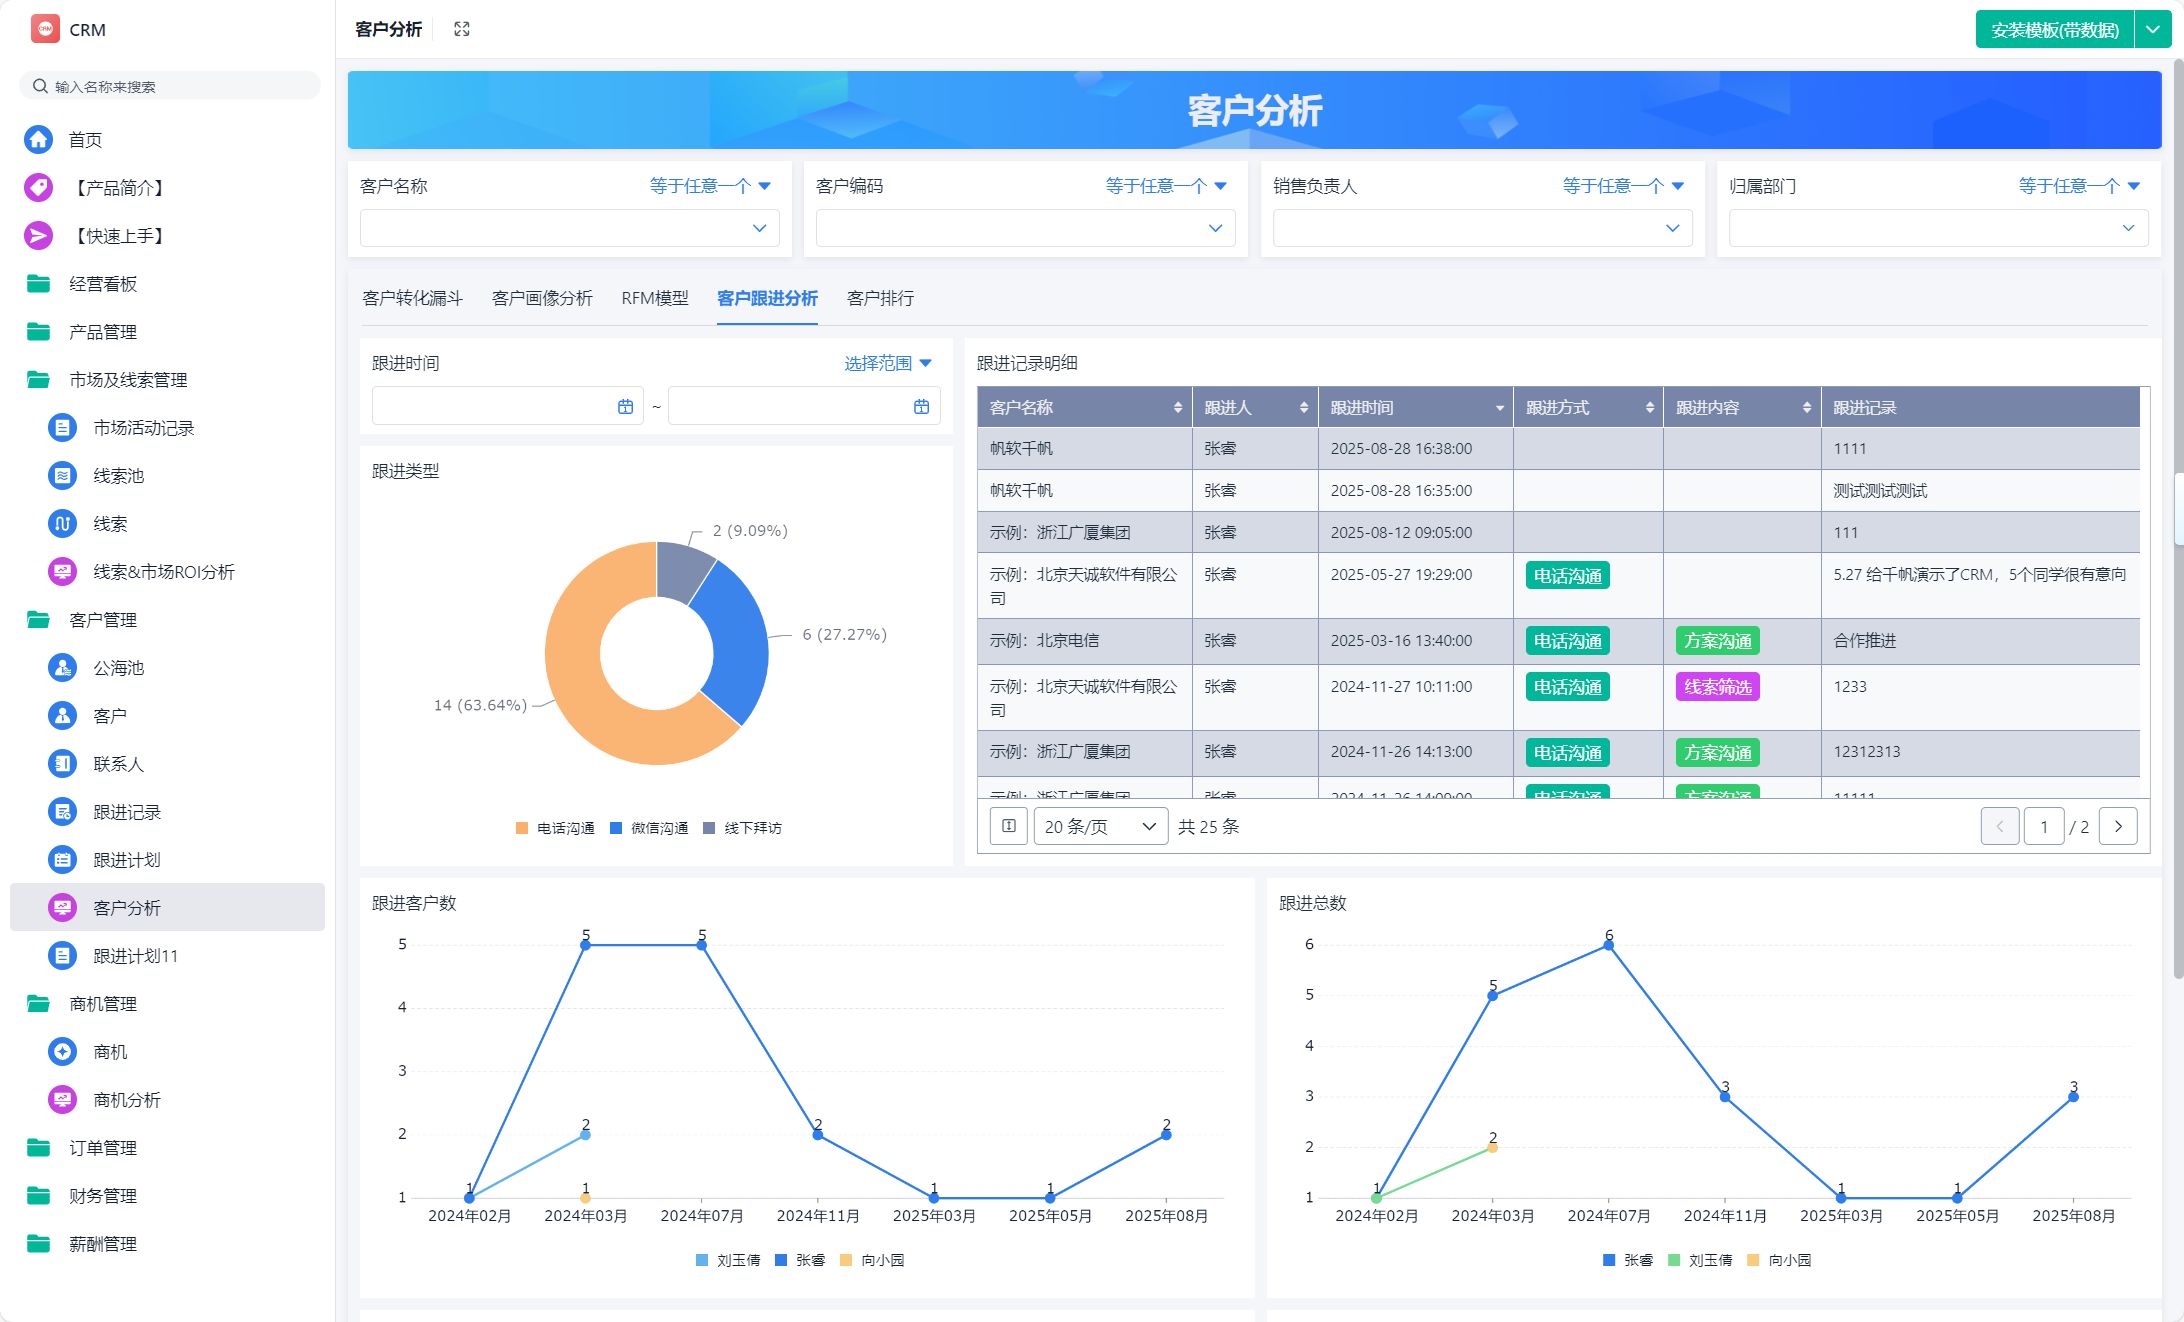Expand the 客户名称 filter combo box
This screenshot has width=2184, height=1322.
pos(569,228)
